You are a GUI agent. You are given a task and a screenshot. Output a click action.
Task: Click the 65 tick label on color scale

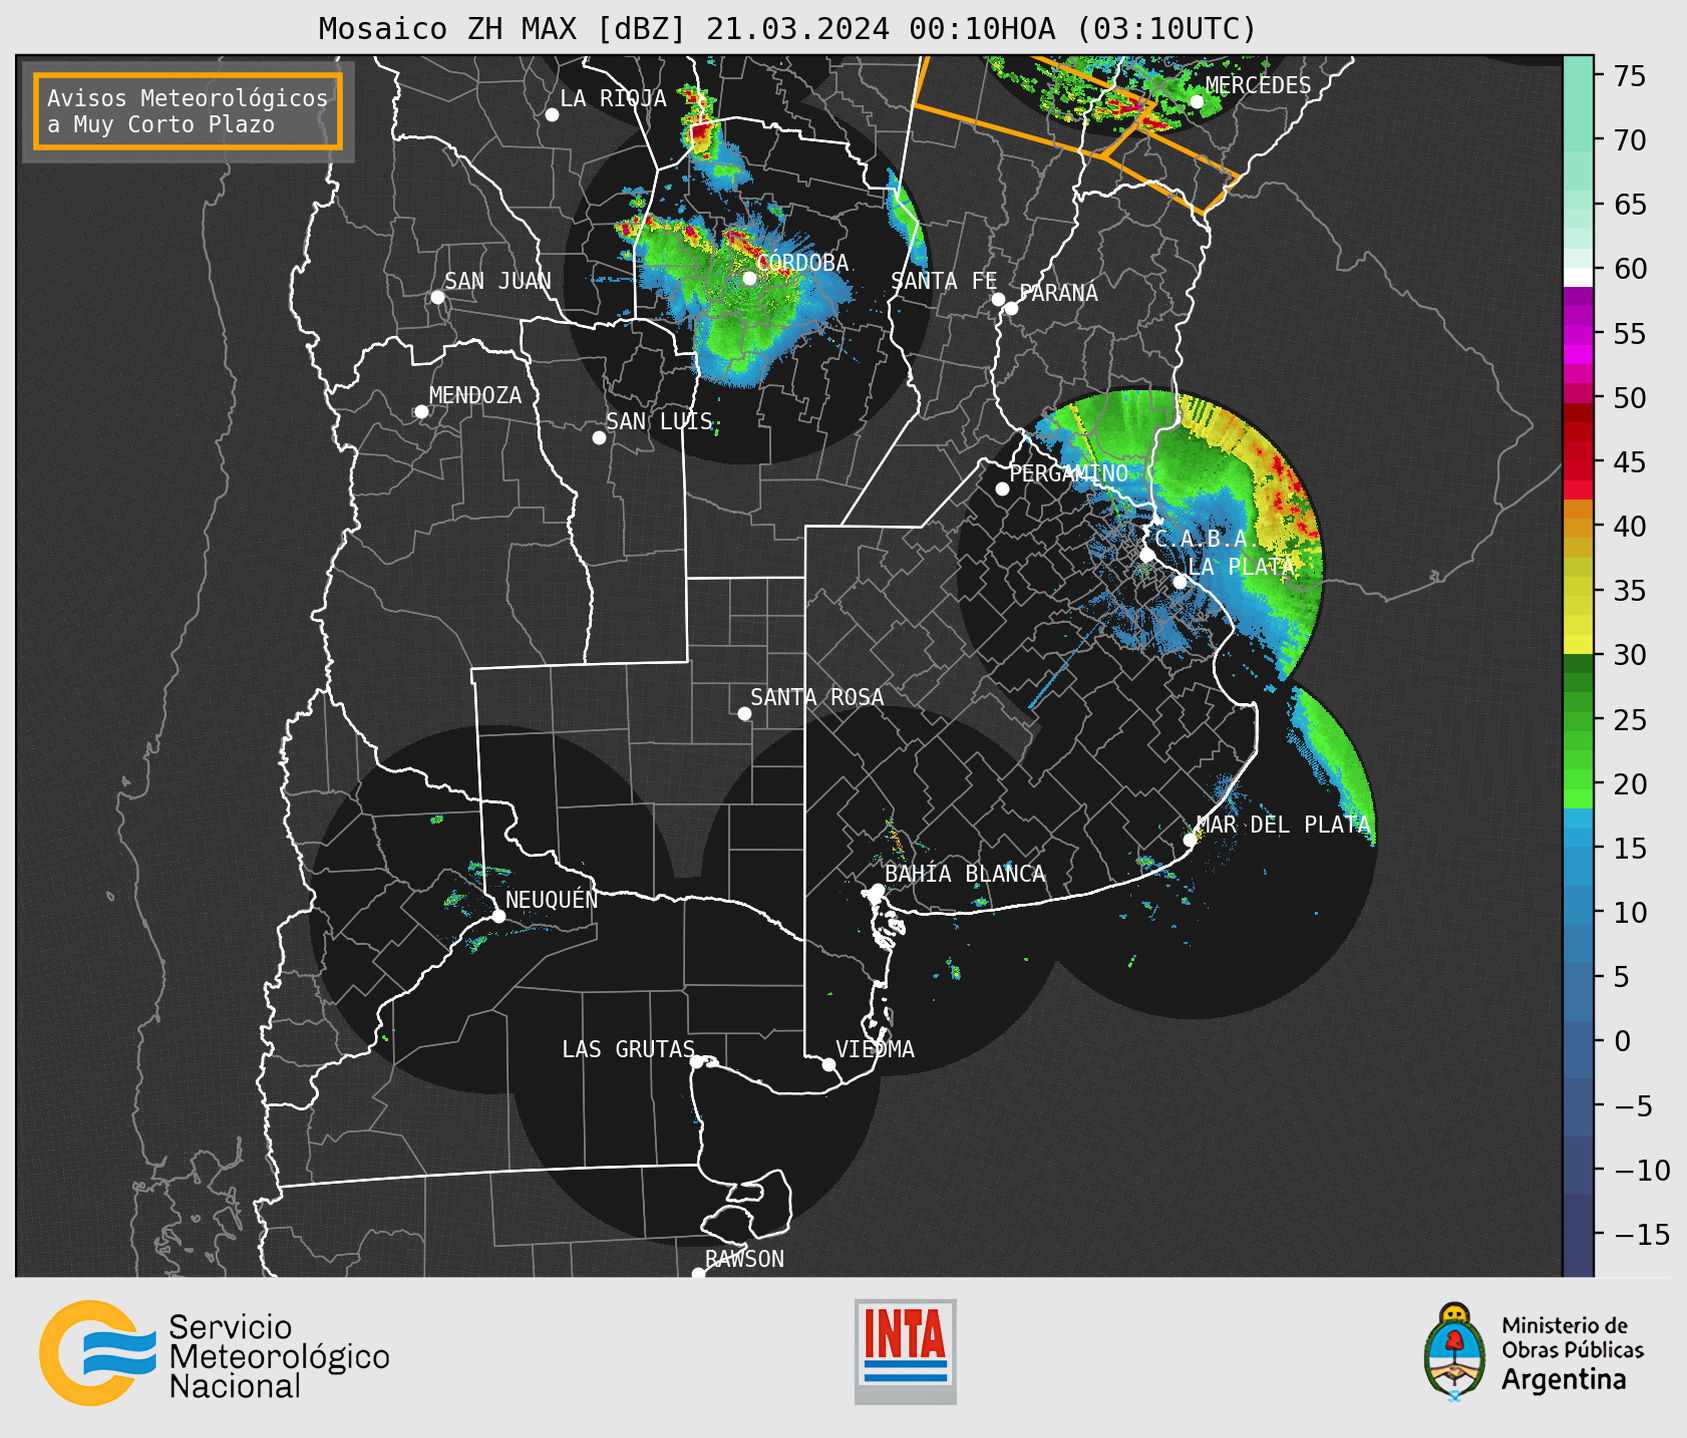(1629, 205)
